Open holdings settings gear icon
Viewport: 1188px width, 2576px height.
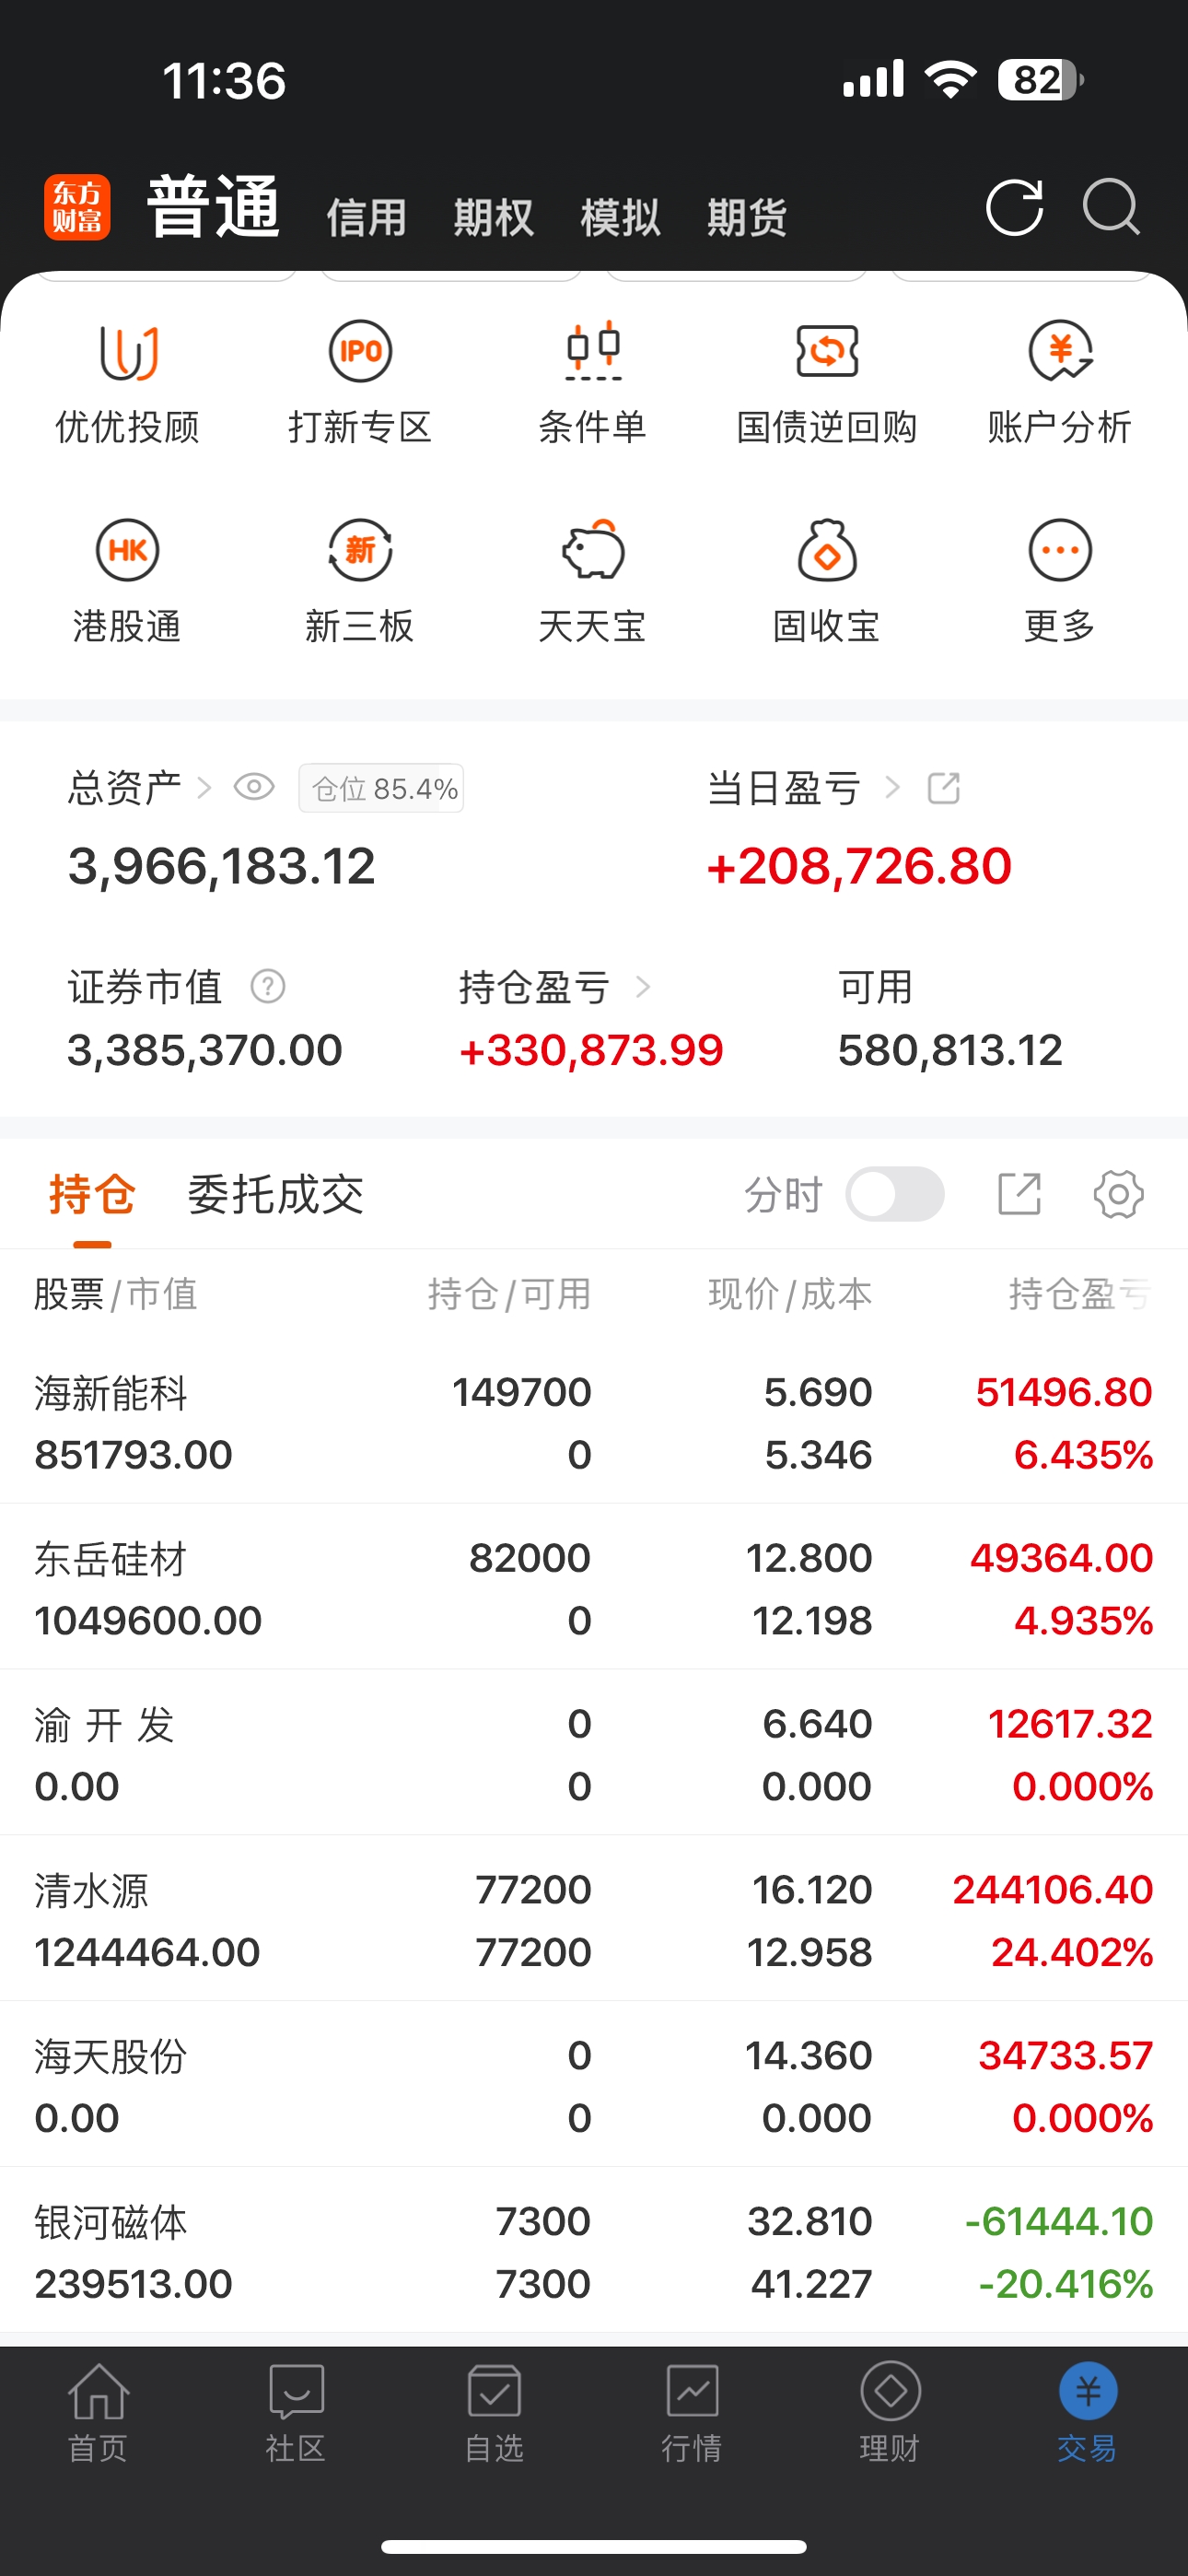[1118, 1194]
